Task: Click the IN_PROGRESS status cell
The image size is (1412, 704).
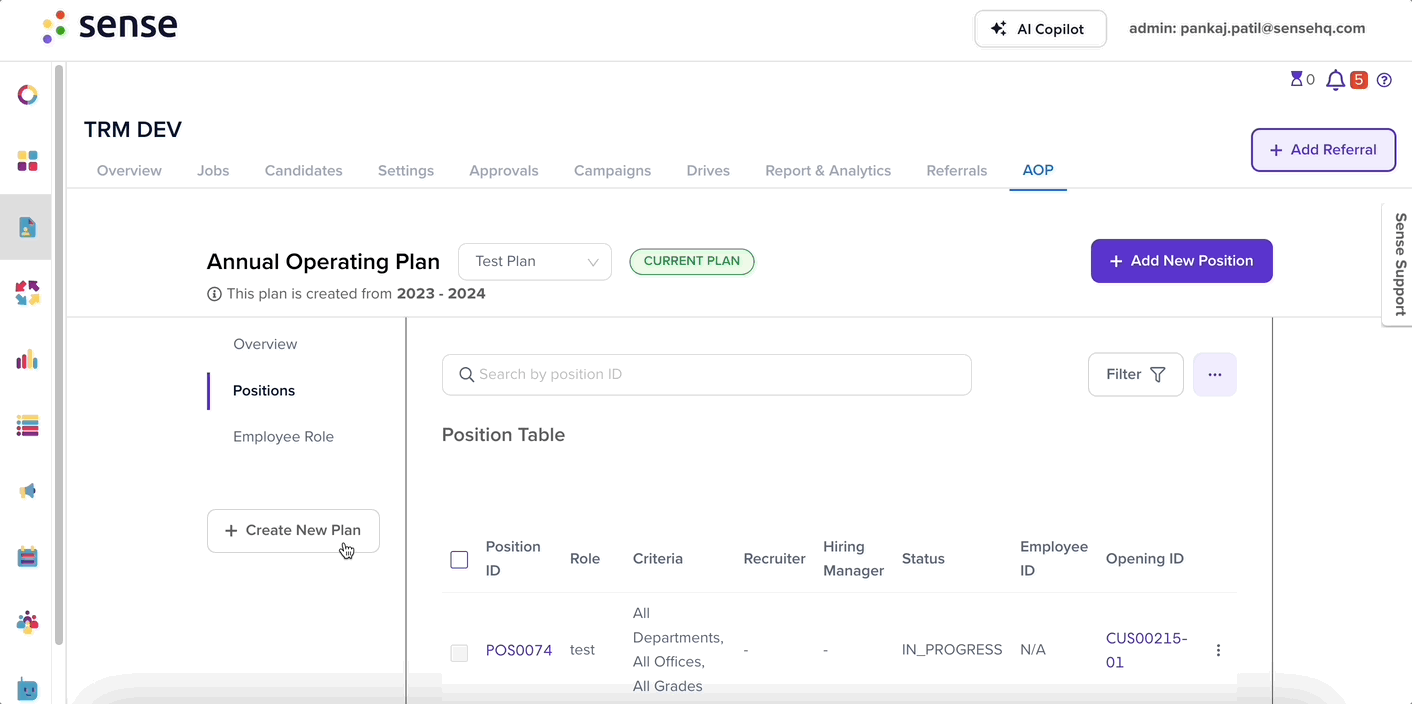Action: click(x=952, y=650)
